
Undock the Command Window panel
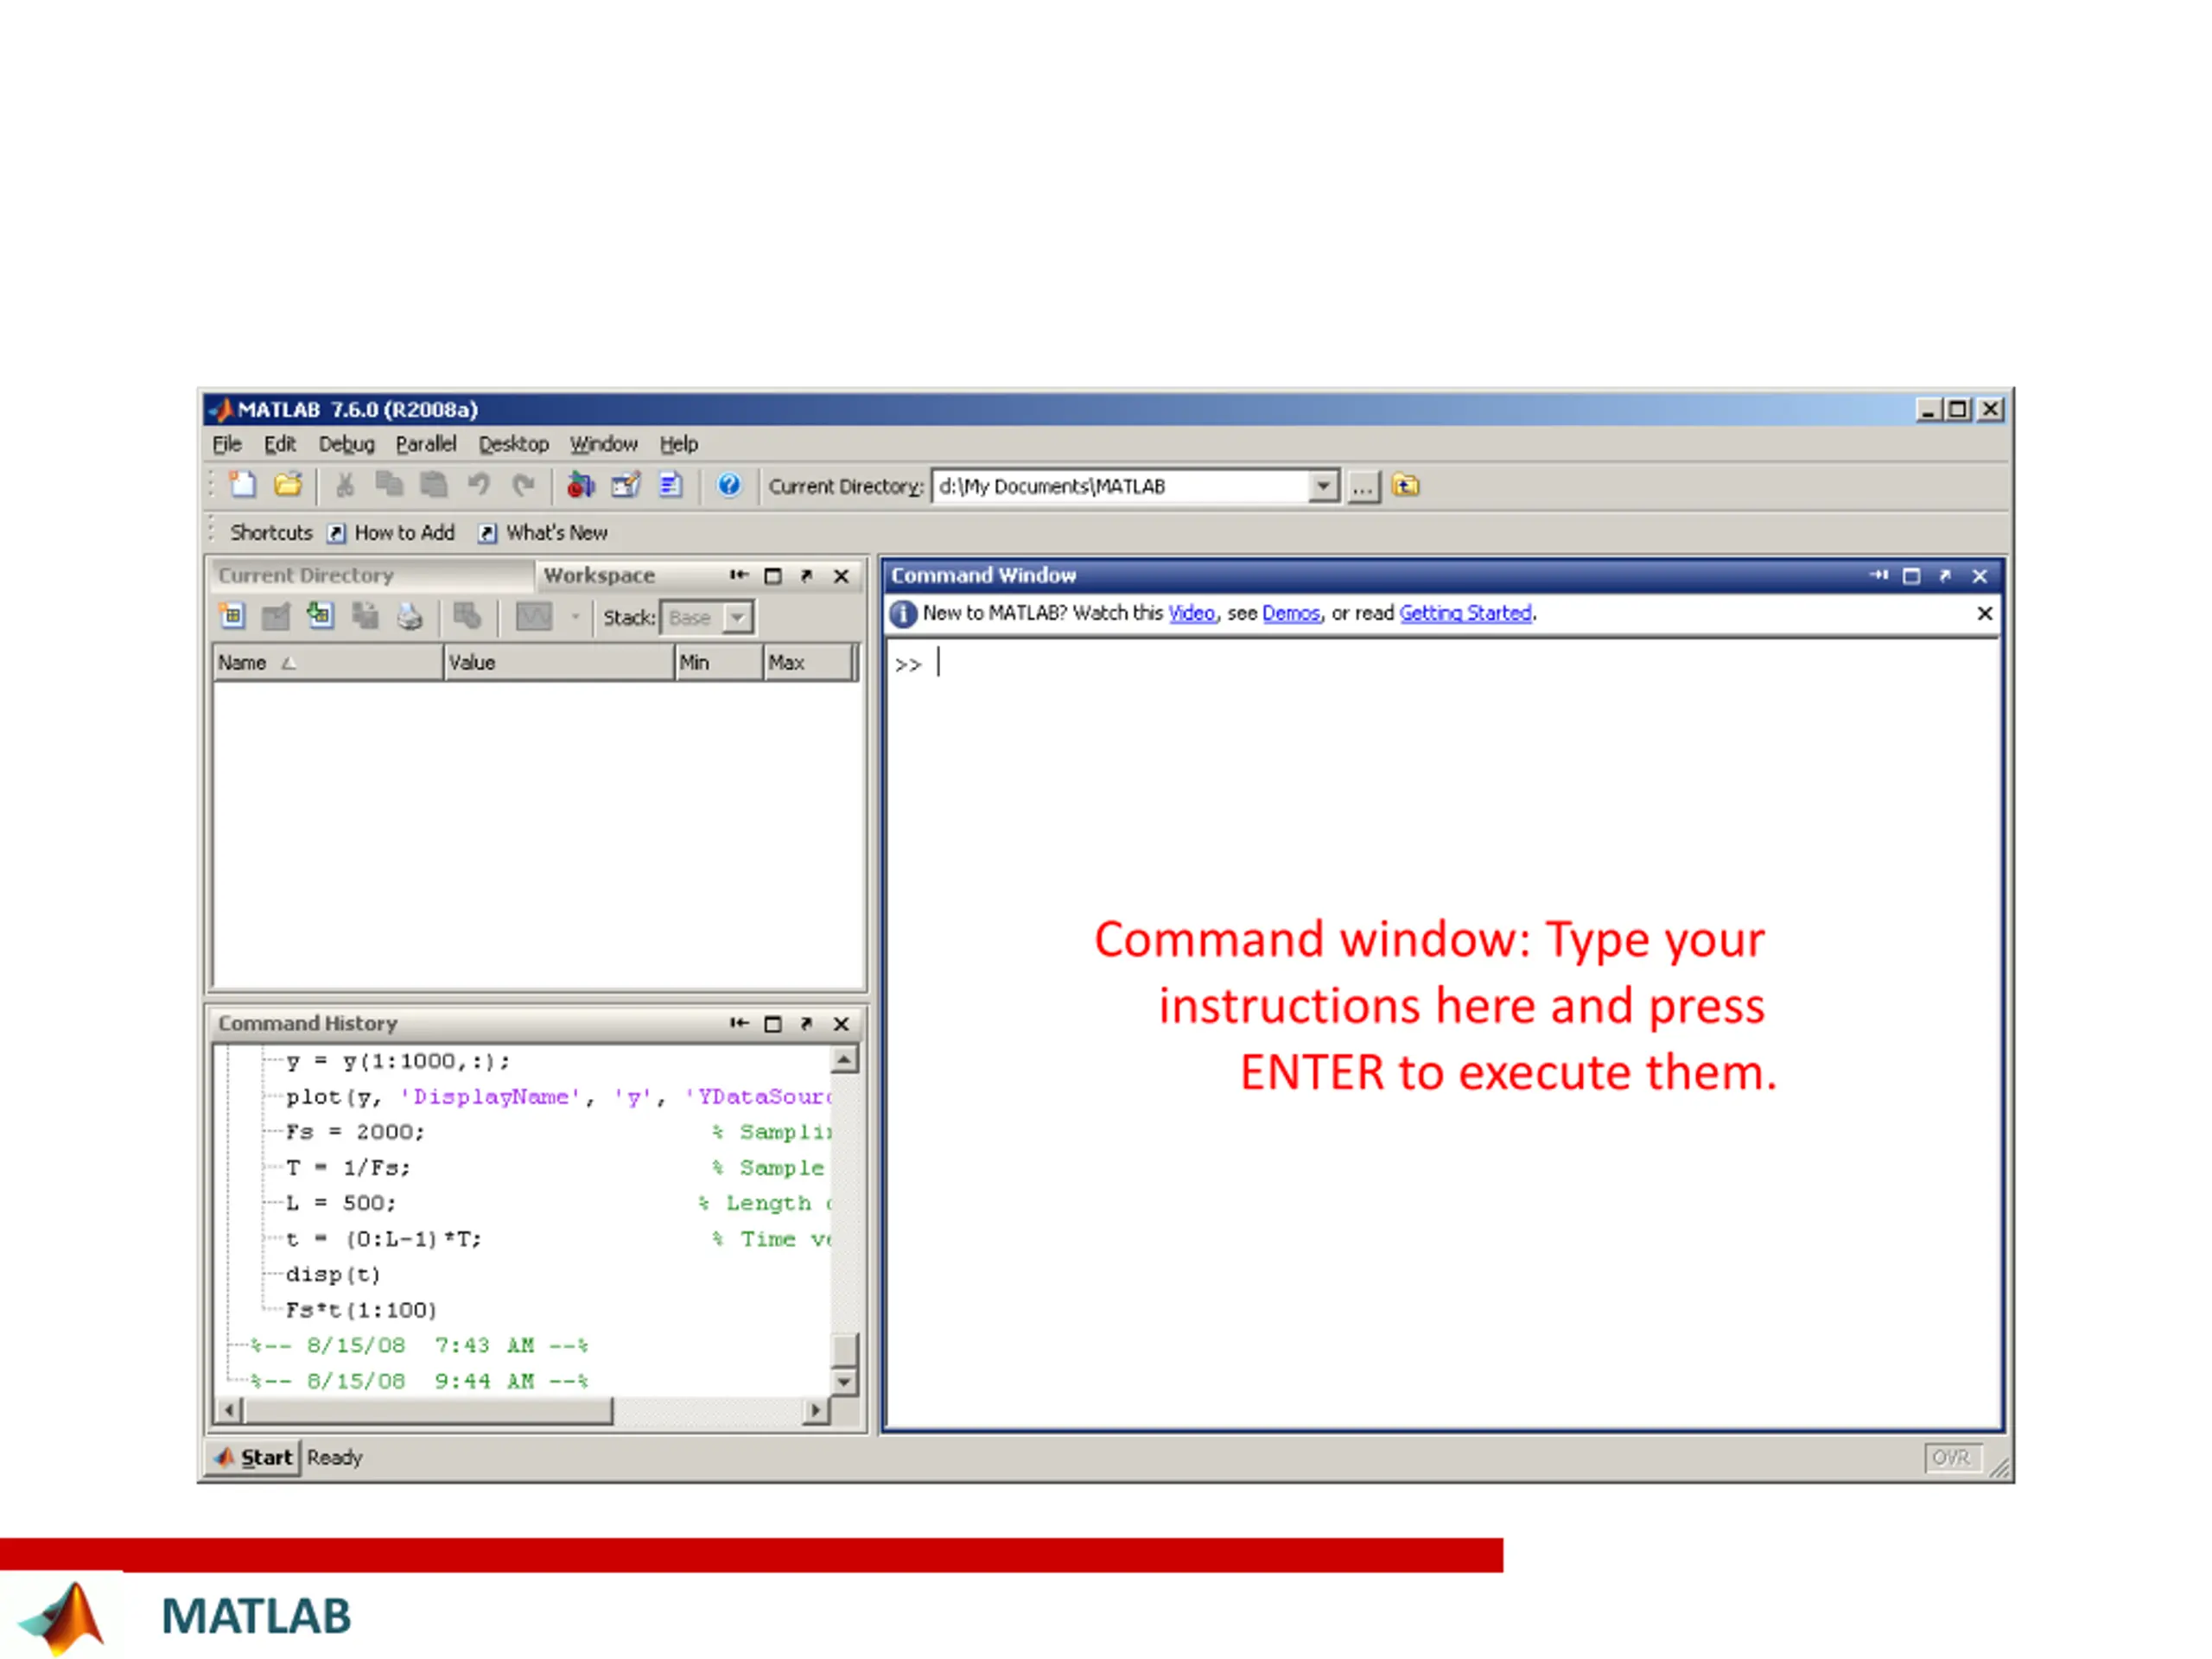pyautogui.click(x=1946, y=577)
